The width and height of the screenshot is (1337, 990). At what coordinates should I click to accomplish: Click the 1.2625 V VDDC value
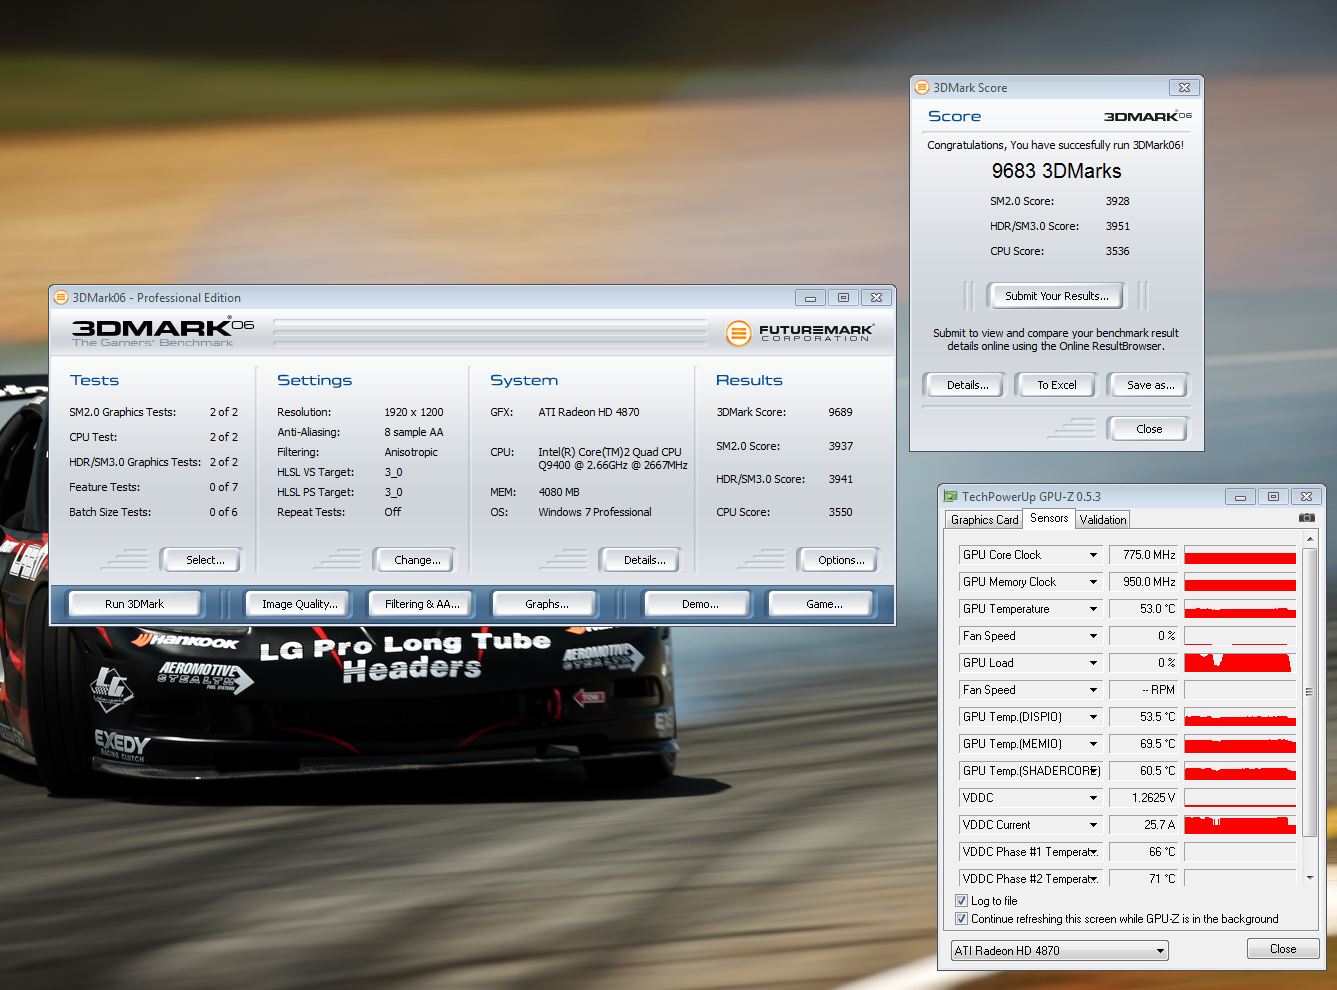(1154, 798)
